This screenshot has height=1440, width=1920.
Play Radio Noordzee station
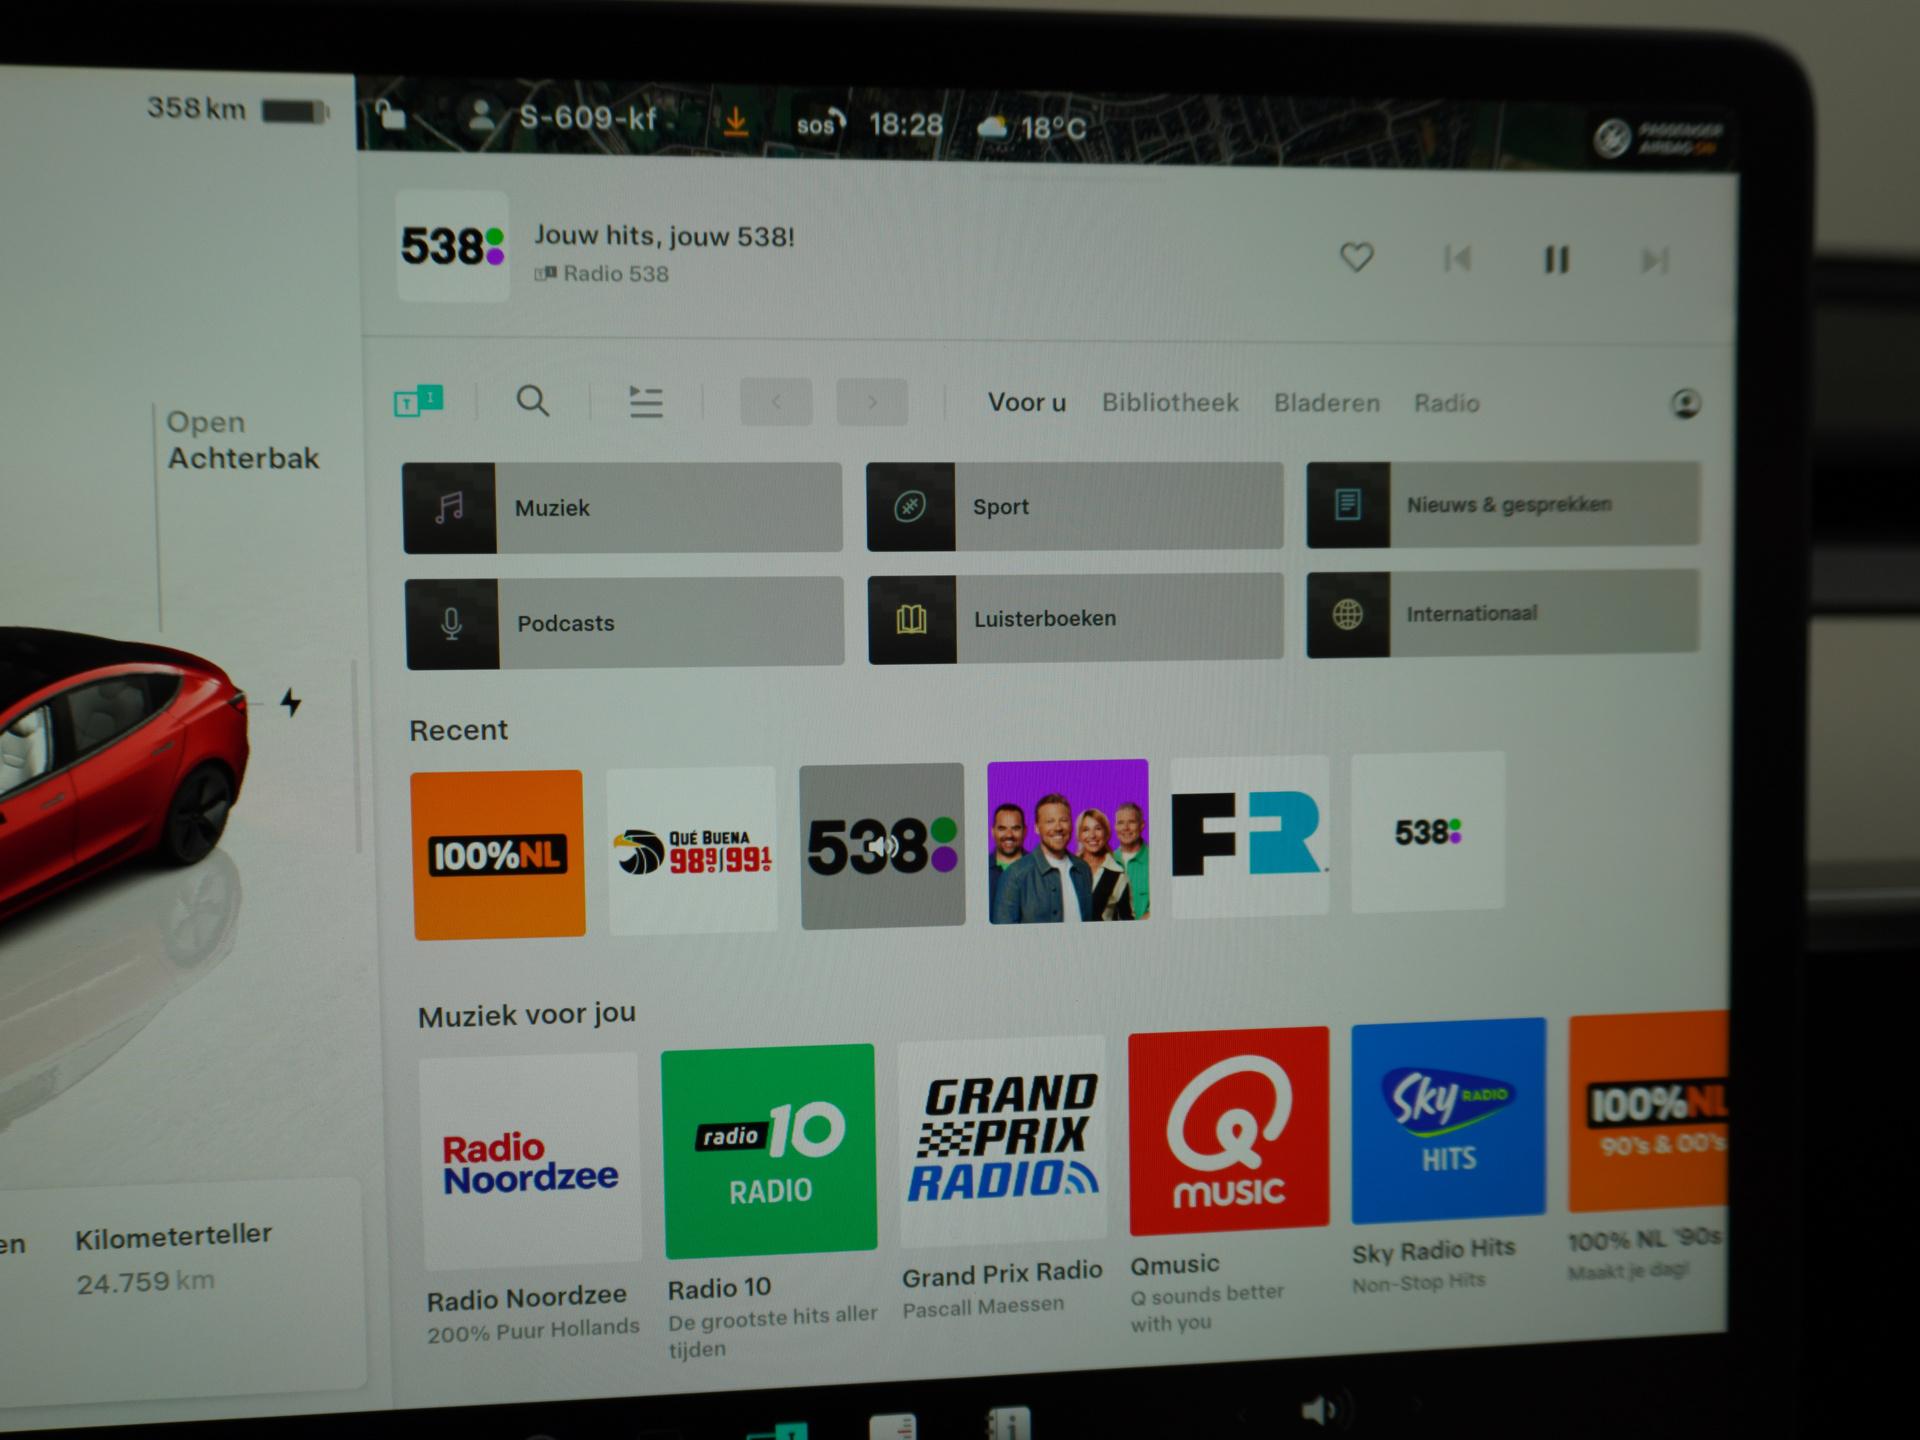coord(530,1162)
